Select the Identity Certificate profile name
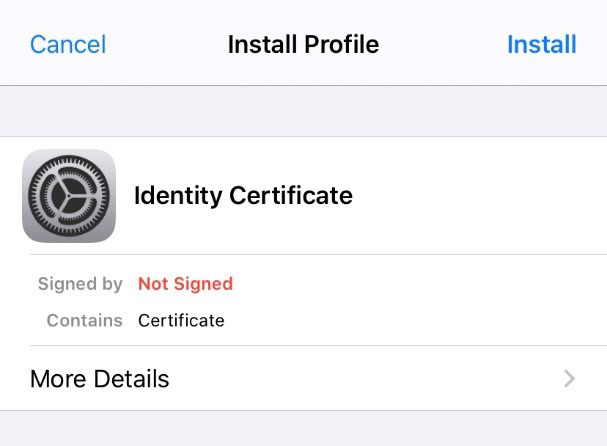 click(243, 196)
